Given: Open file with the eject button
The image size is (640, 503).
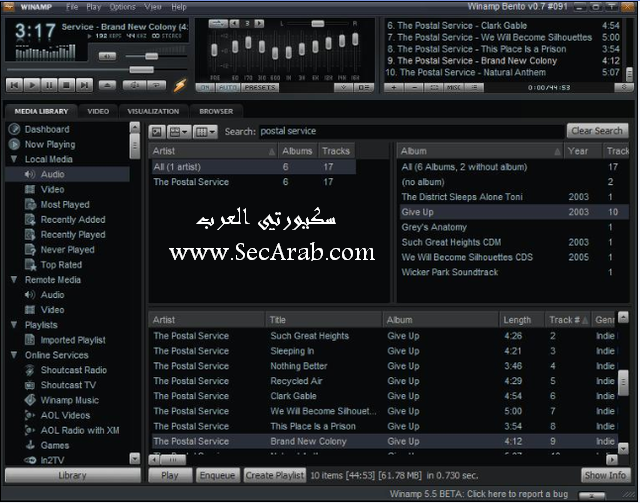Looking at the screenshot, I should coord(107,85).
